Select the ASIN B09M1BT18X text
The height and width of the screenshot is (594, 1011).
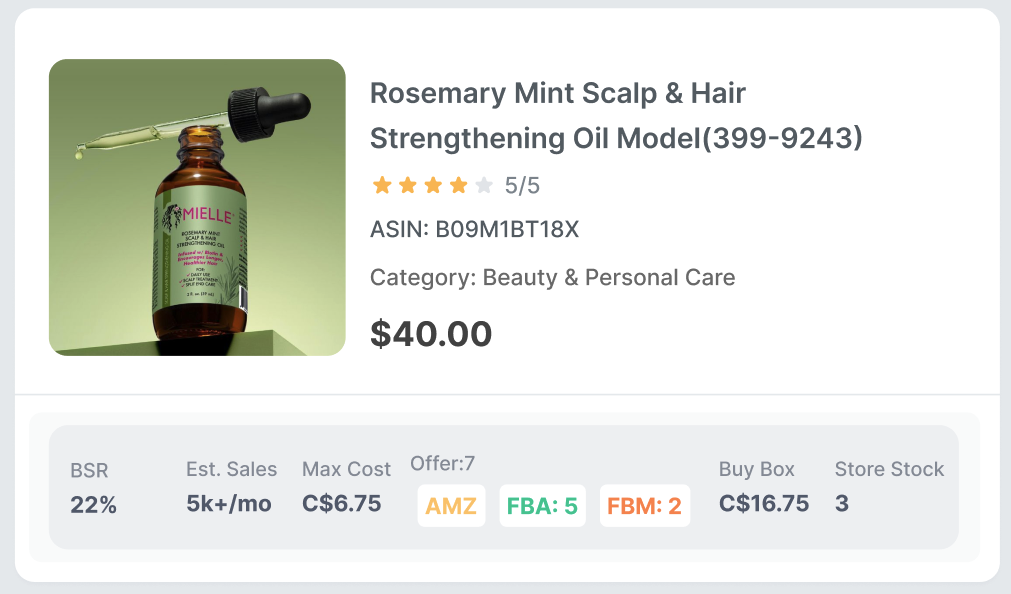pyautogui.click(x=475, y=229)
